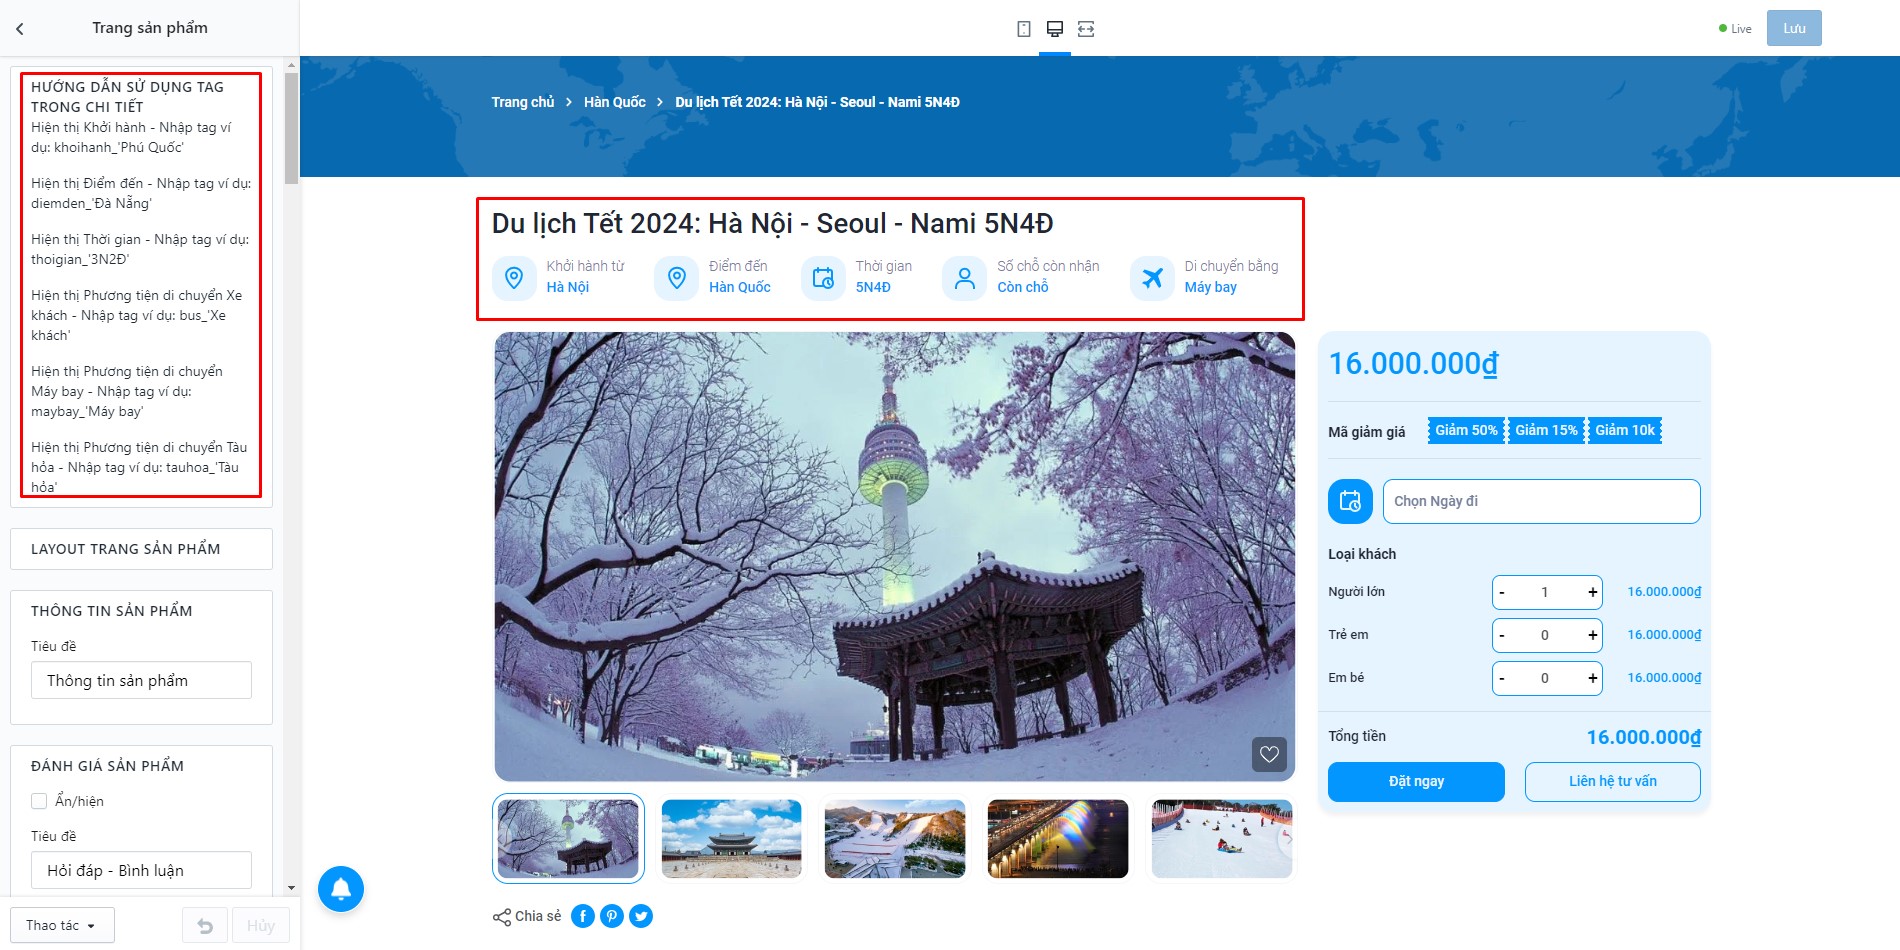Click the Lưu save button
The image size is (1900, 950).
[1794, 28]
